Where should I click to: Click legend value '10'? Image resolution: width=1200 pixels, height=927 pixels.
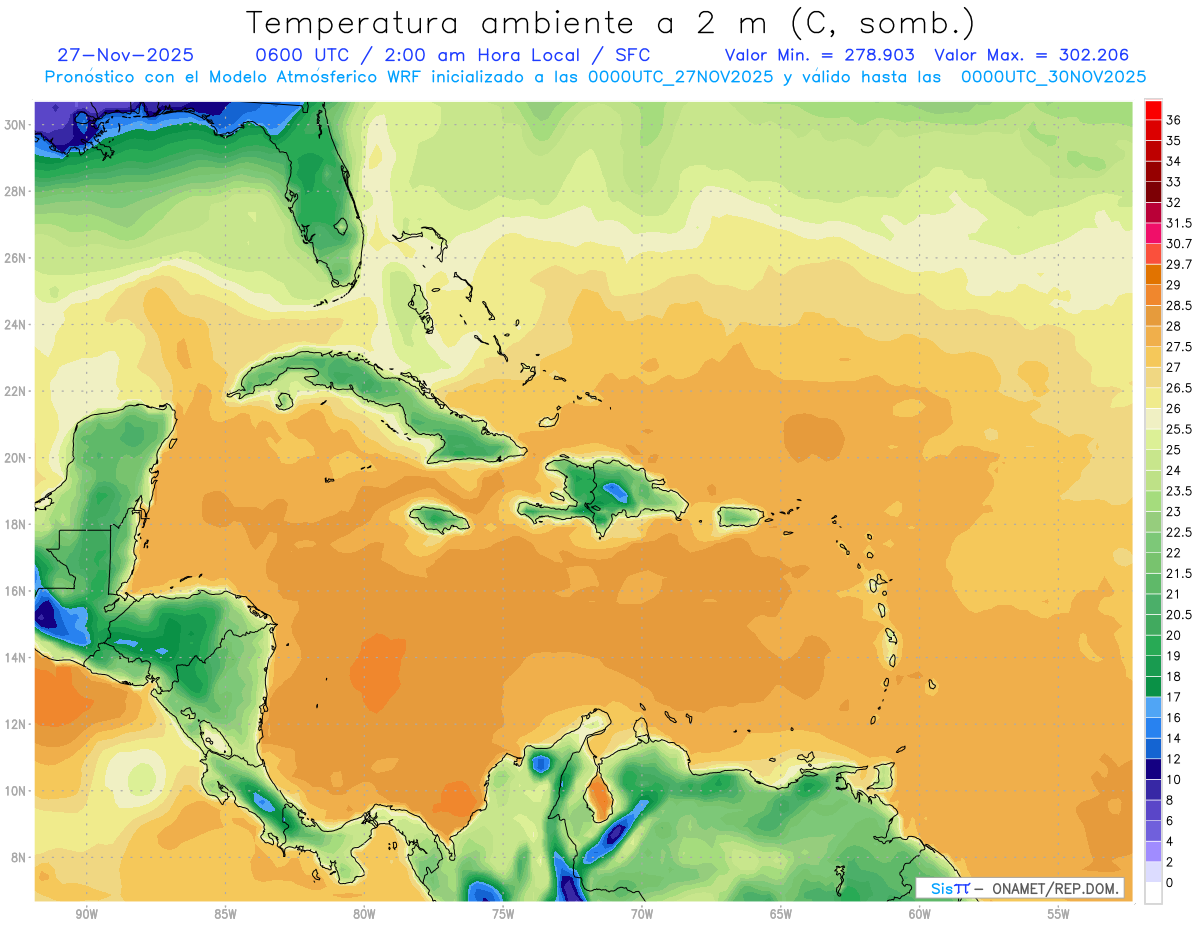1174,779
